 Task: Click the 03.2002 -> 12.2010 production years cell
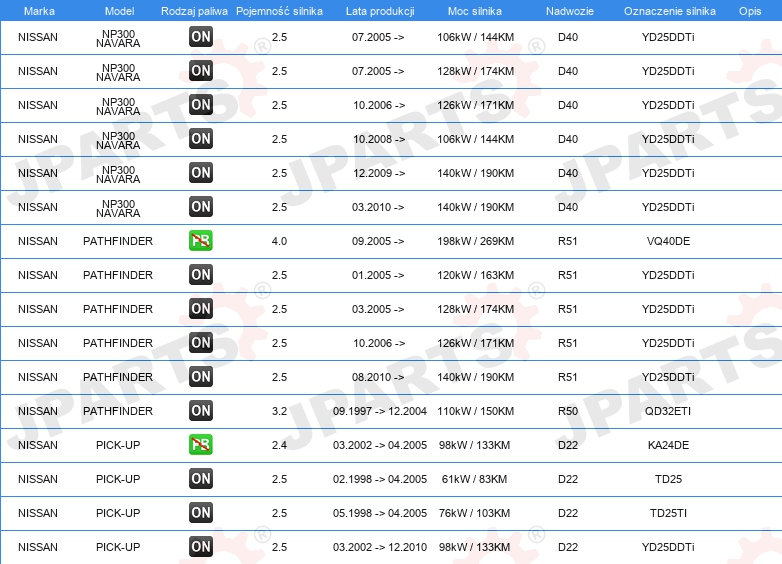(x=380, y=548)
